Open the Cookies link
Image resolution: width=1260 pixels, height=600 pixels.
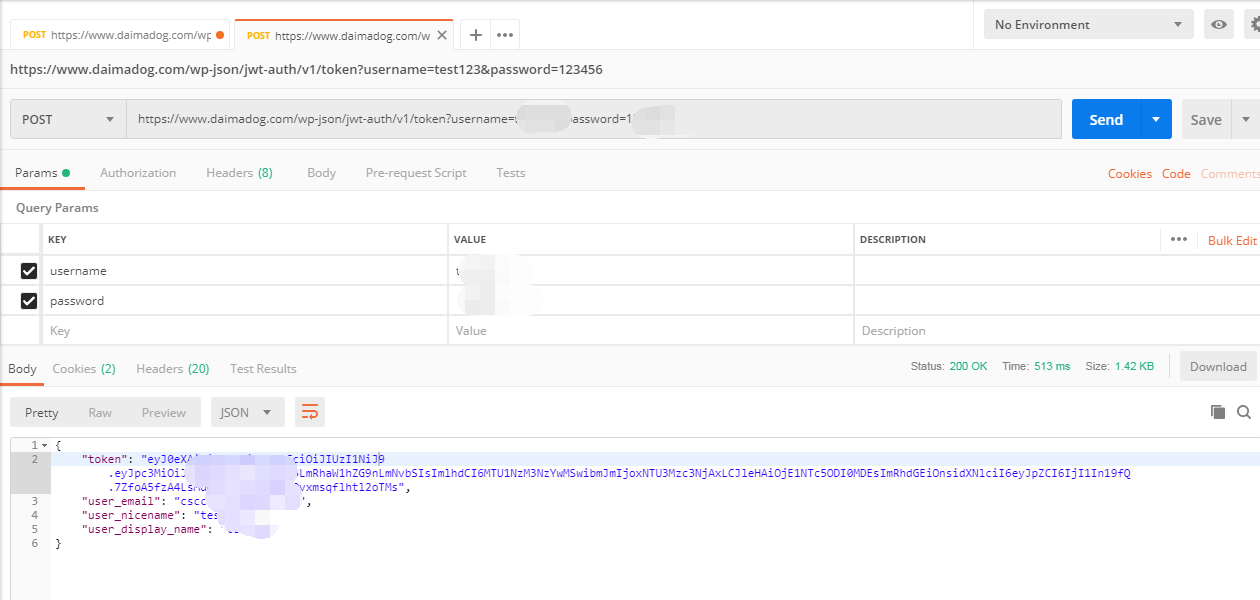click(x=1130, y=174)
